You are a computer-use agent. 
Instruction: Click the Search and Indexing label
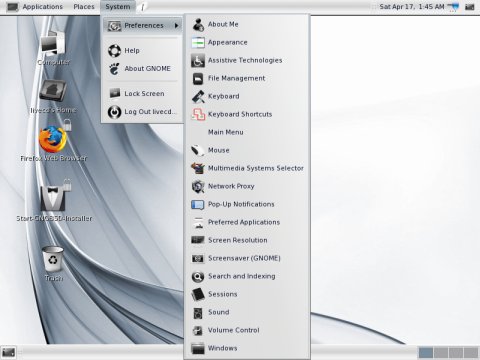point(242,276)
